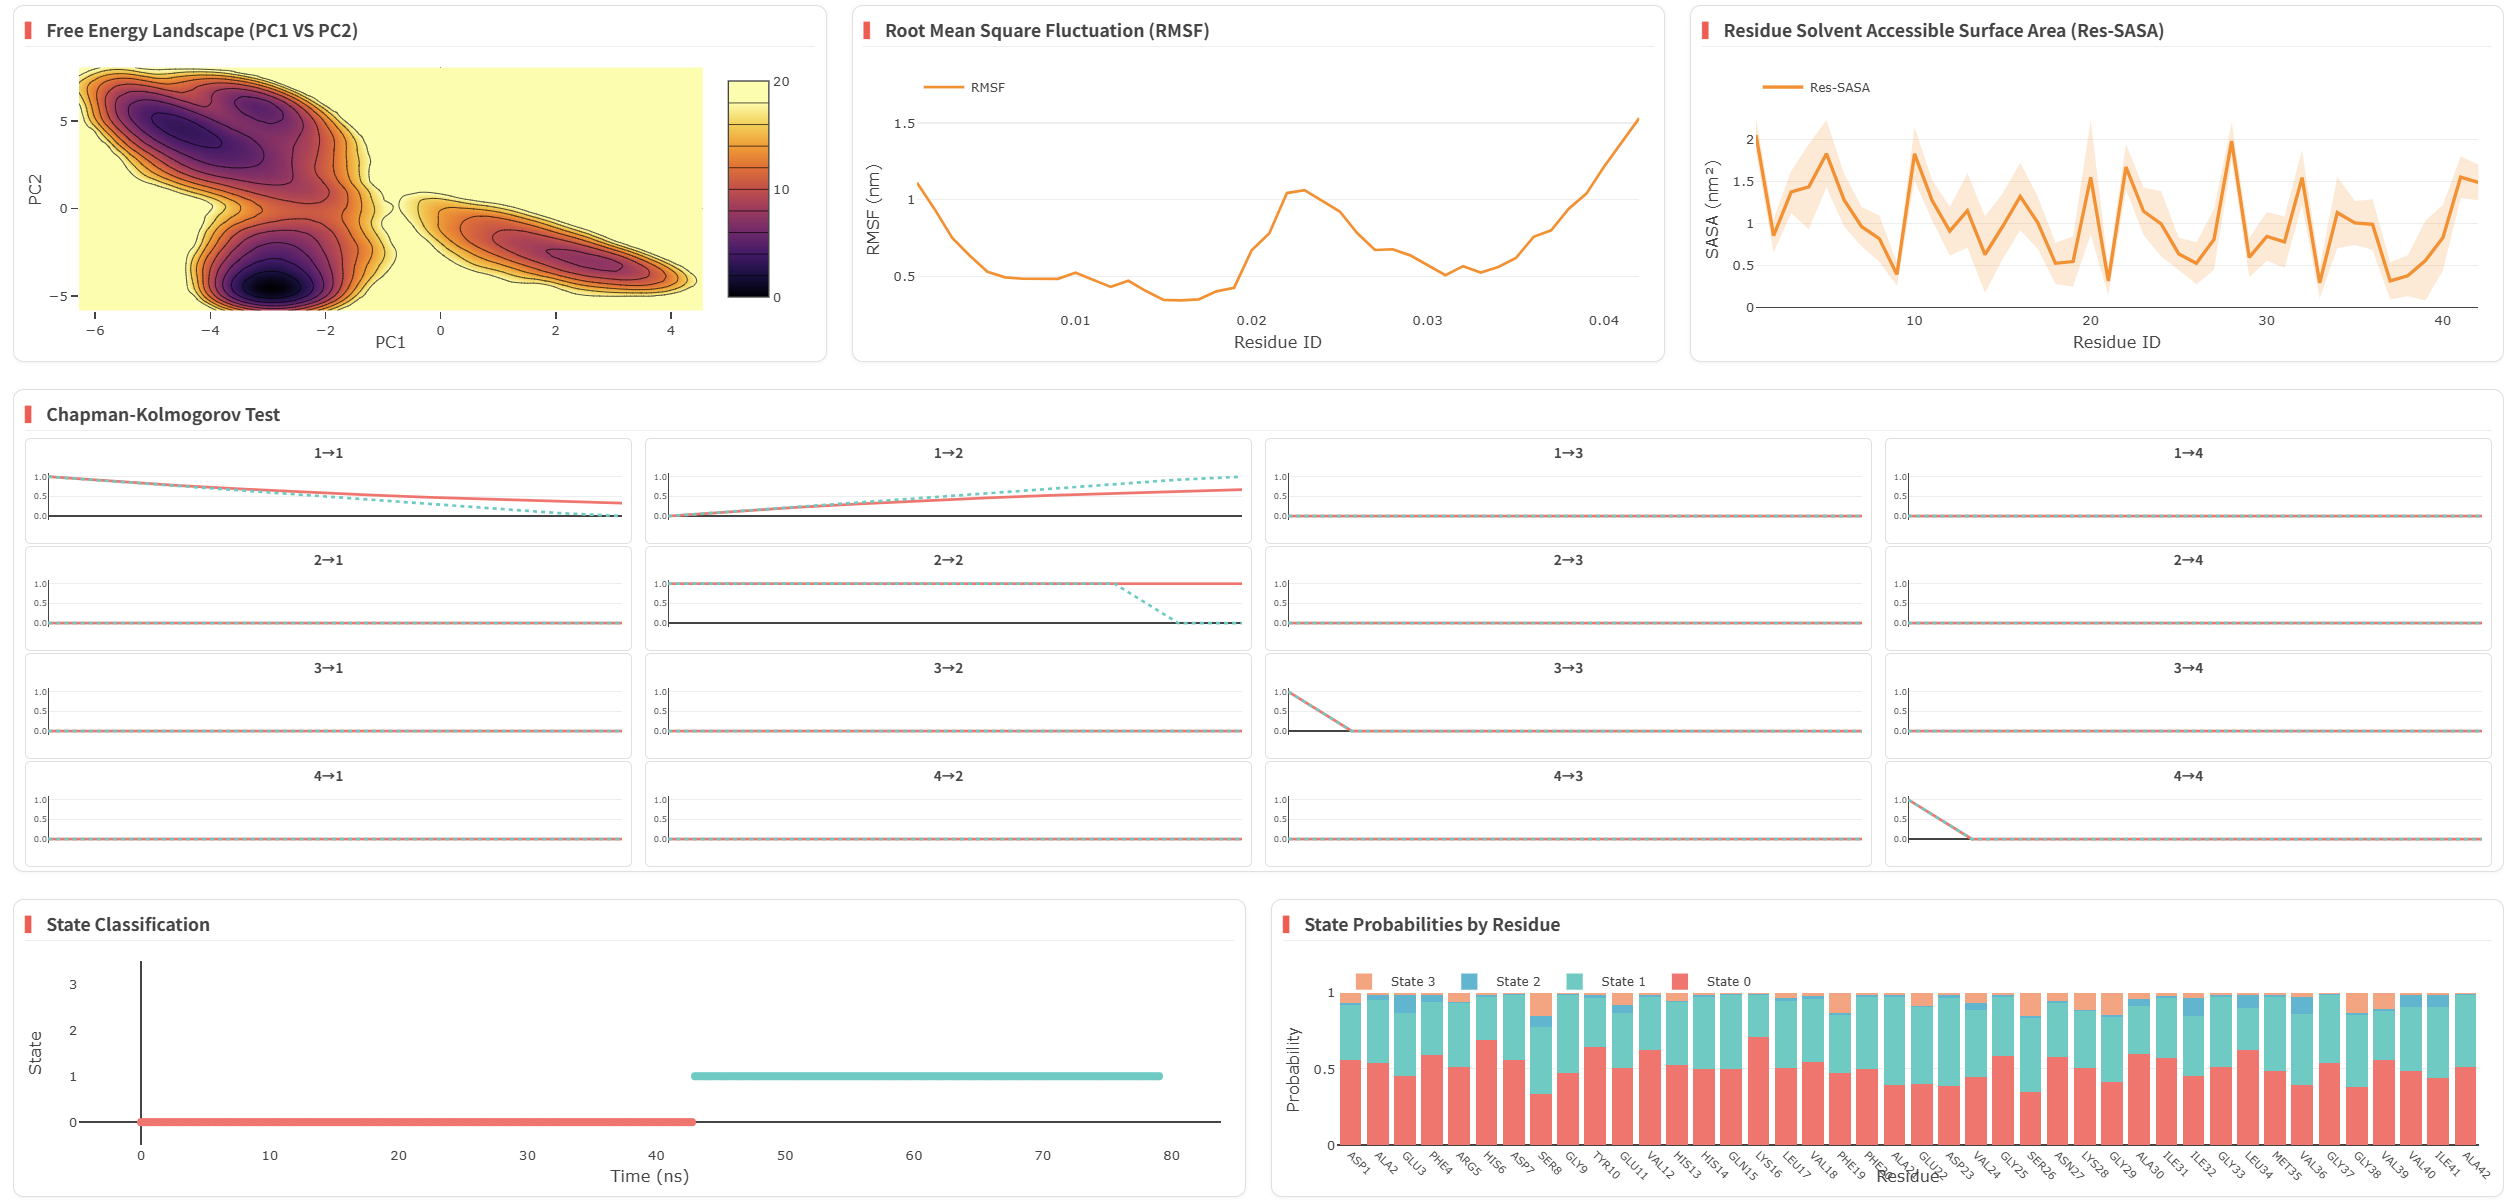2520x1200 pixels.
Task: Click the 4→4 transition subplot
Action: click(2188, 819)
